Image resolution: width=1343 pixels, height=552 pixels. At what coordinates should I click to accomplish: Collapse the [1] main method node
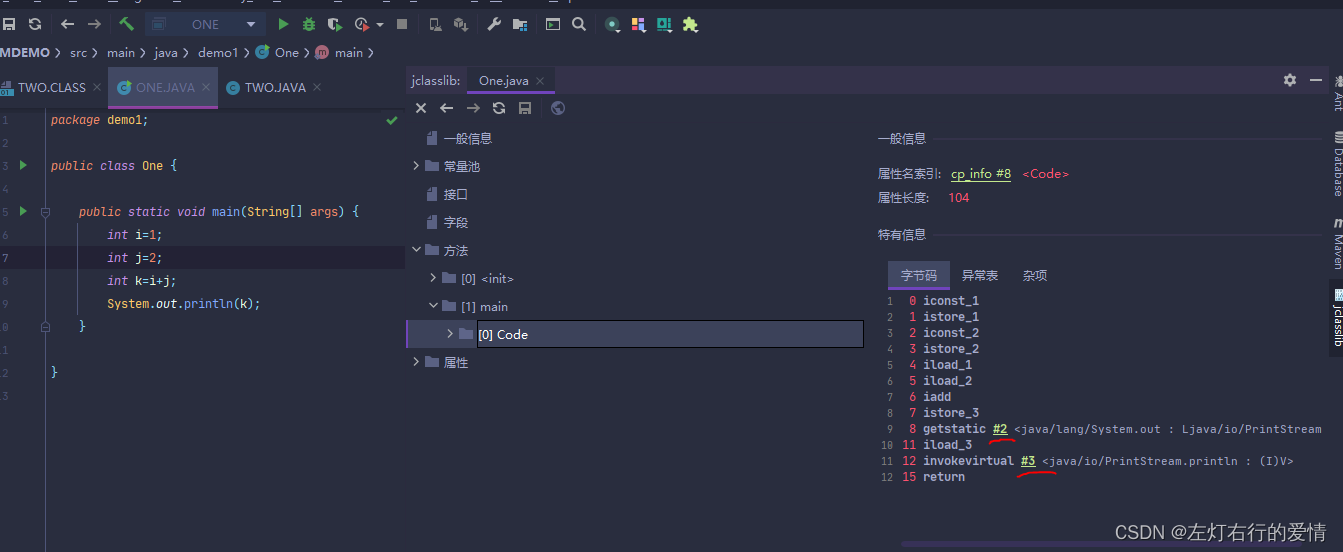click(x=434, y=306)
